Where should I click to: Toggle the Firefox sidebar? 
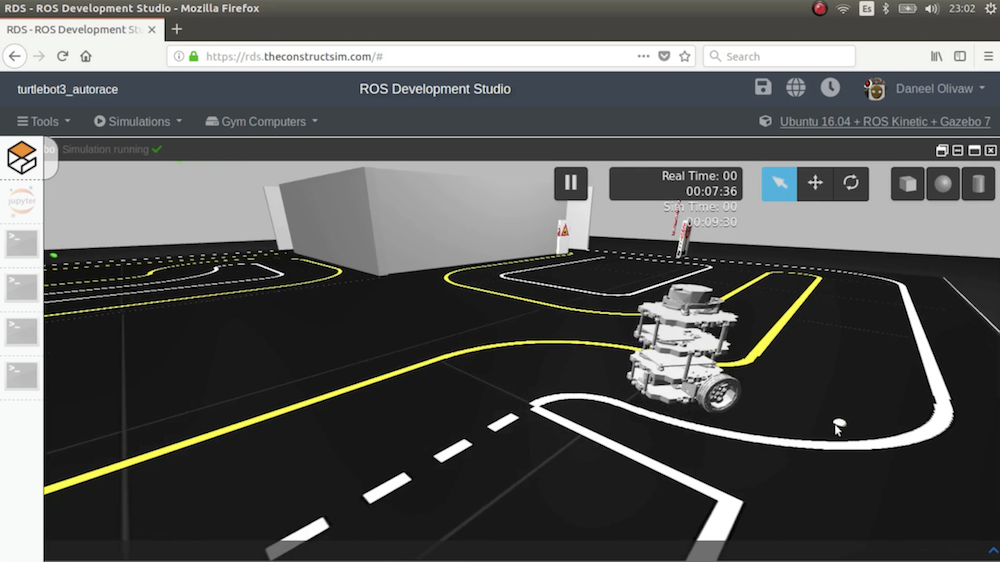[x=960, y=56]
